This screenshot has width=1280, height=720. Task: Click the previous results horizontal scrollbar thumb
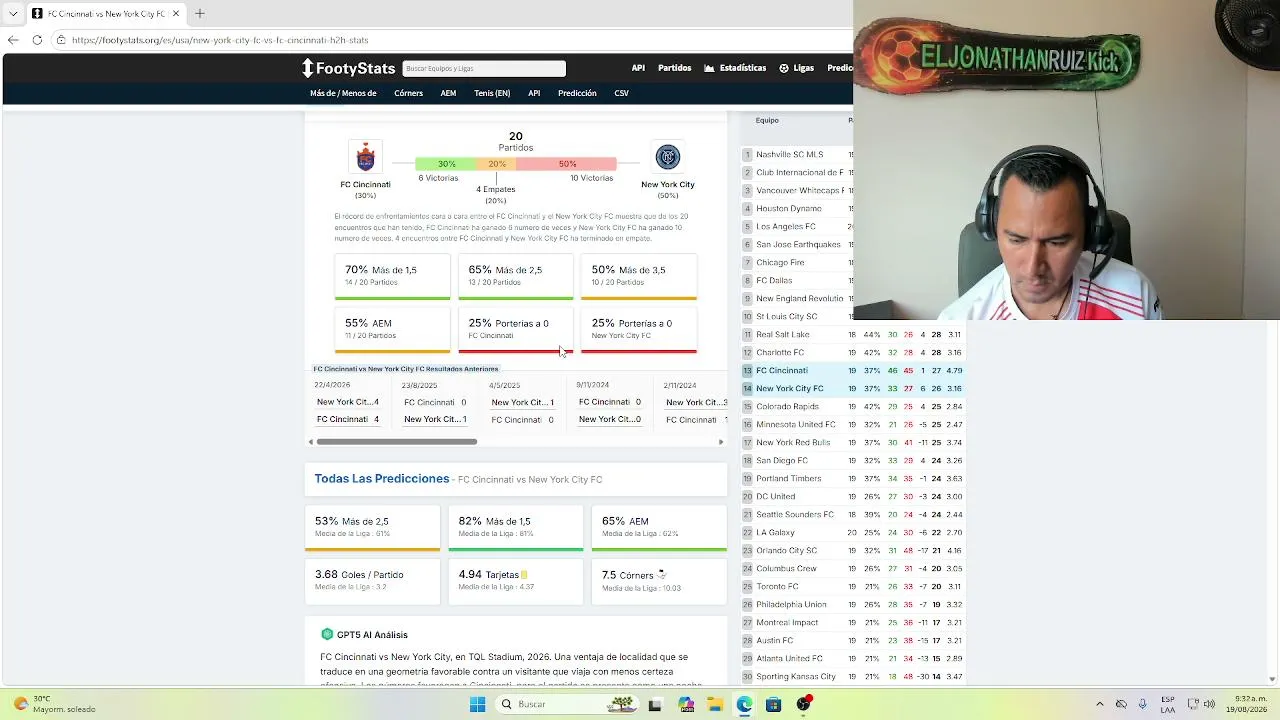coord(397,442)
